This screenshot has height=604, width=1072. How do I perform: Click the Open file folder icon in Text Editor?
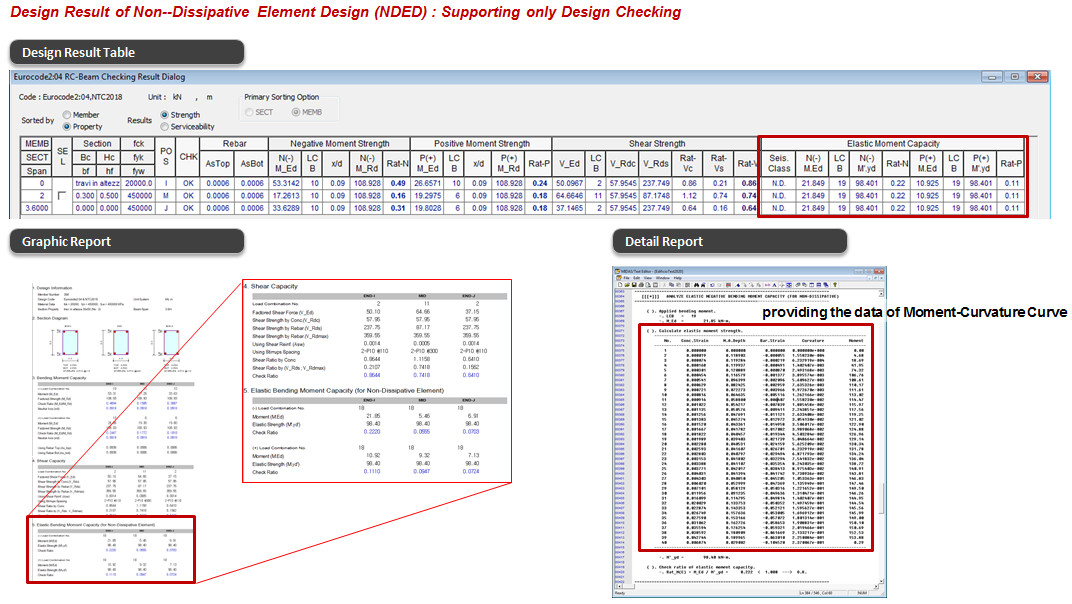tap(626, 284)
